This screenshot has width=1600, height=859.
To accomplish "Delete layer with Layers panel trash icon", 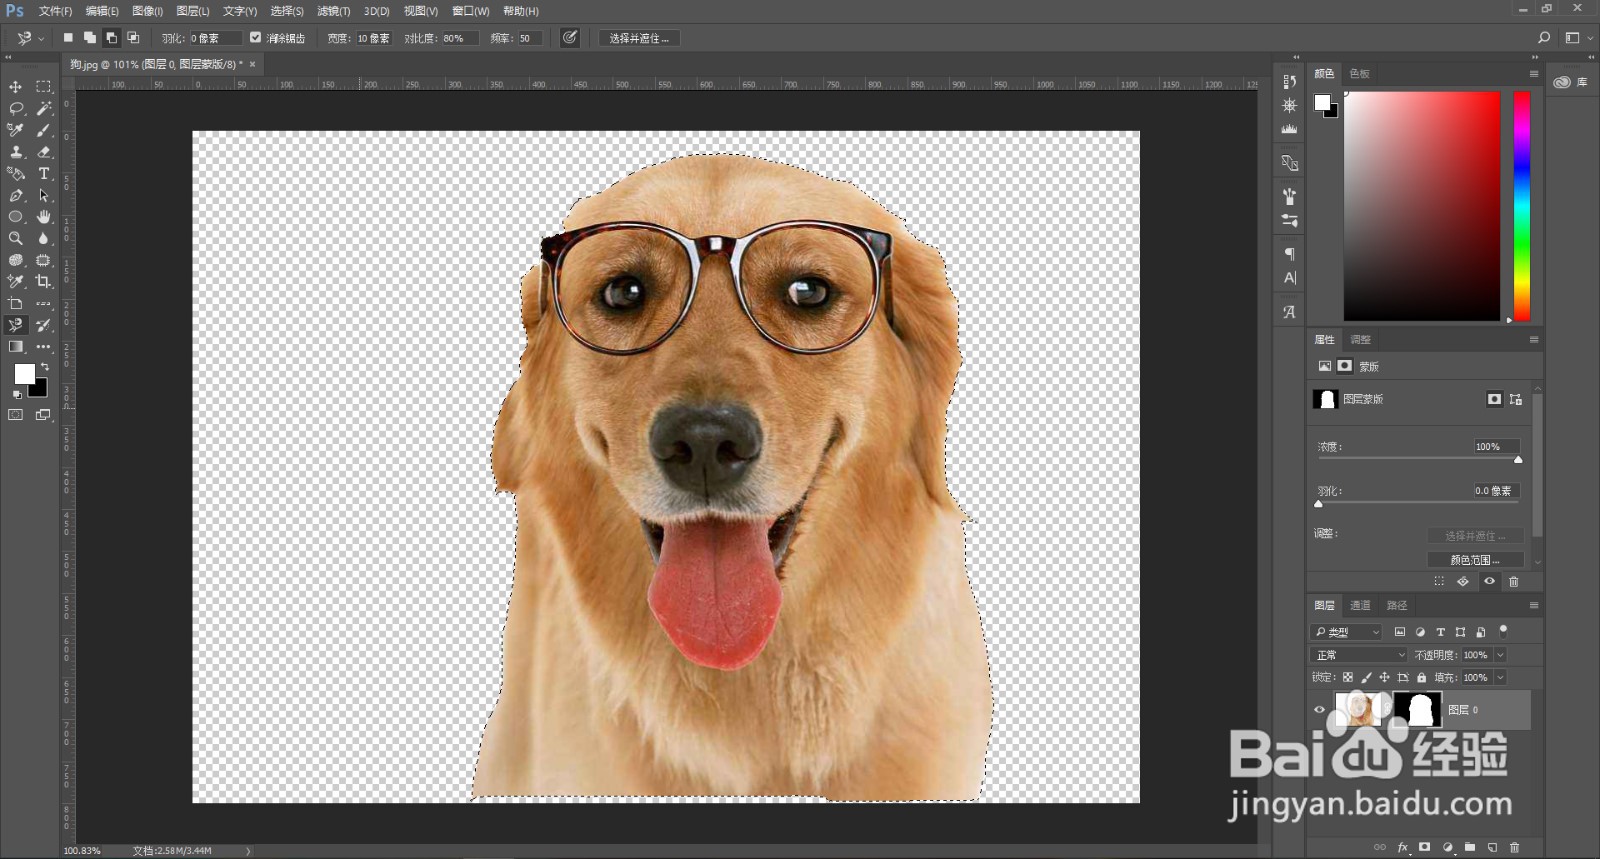I will point(1514,847).
